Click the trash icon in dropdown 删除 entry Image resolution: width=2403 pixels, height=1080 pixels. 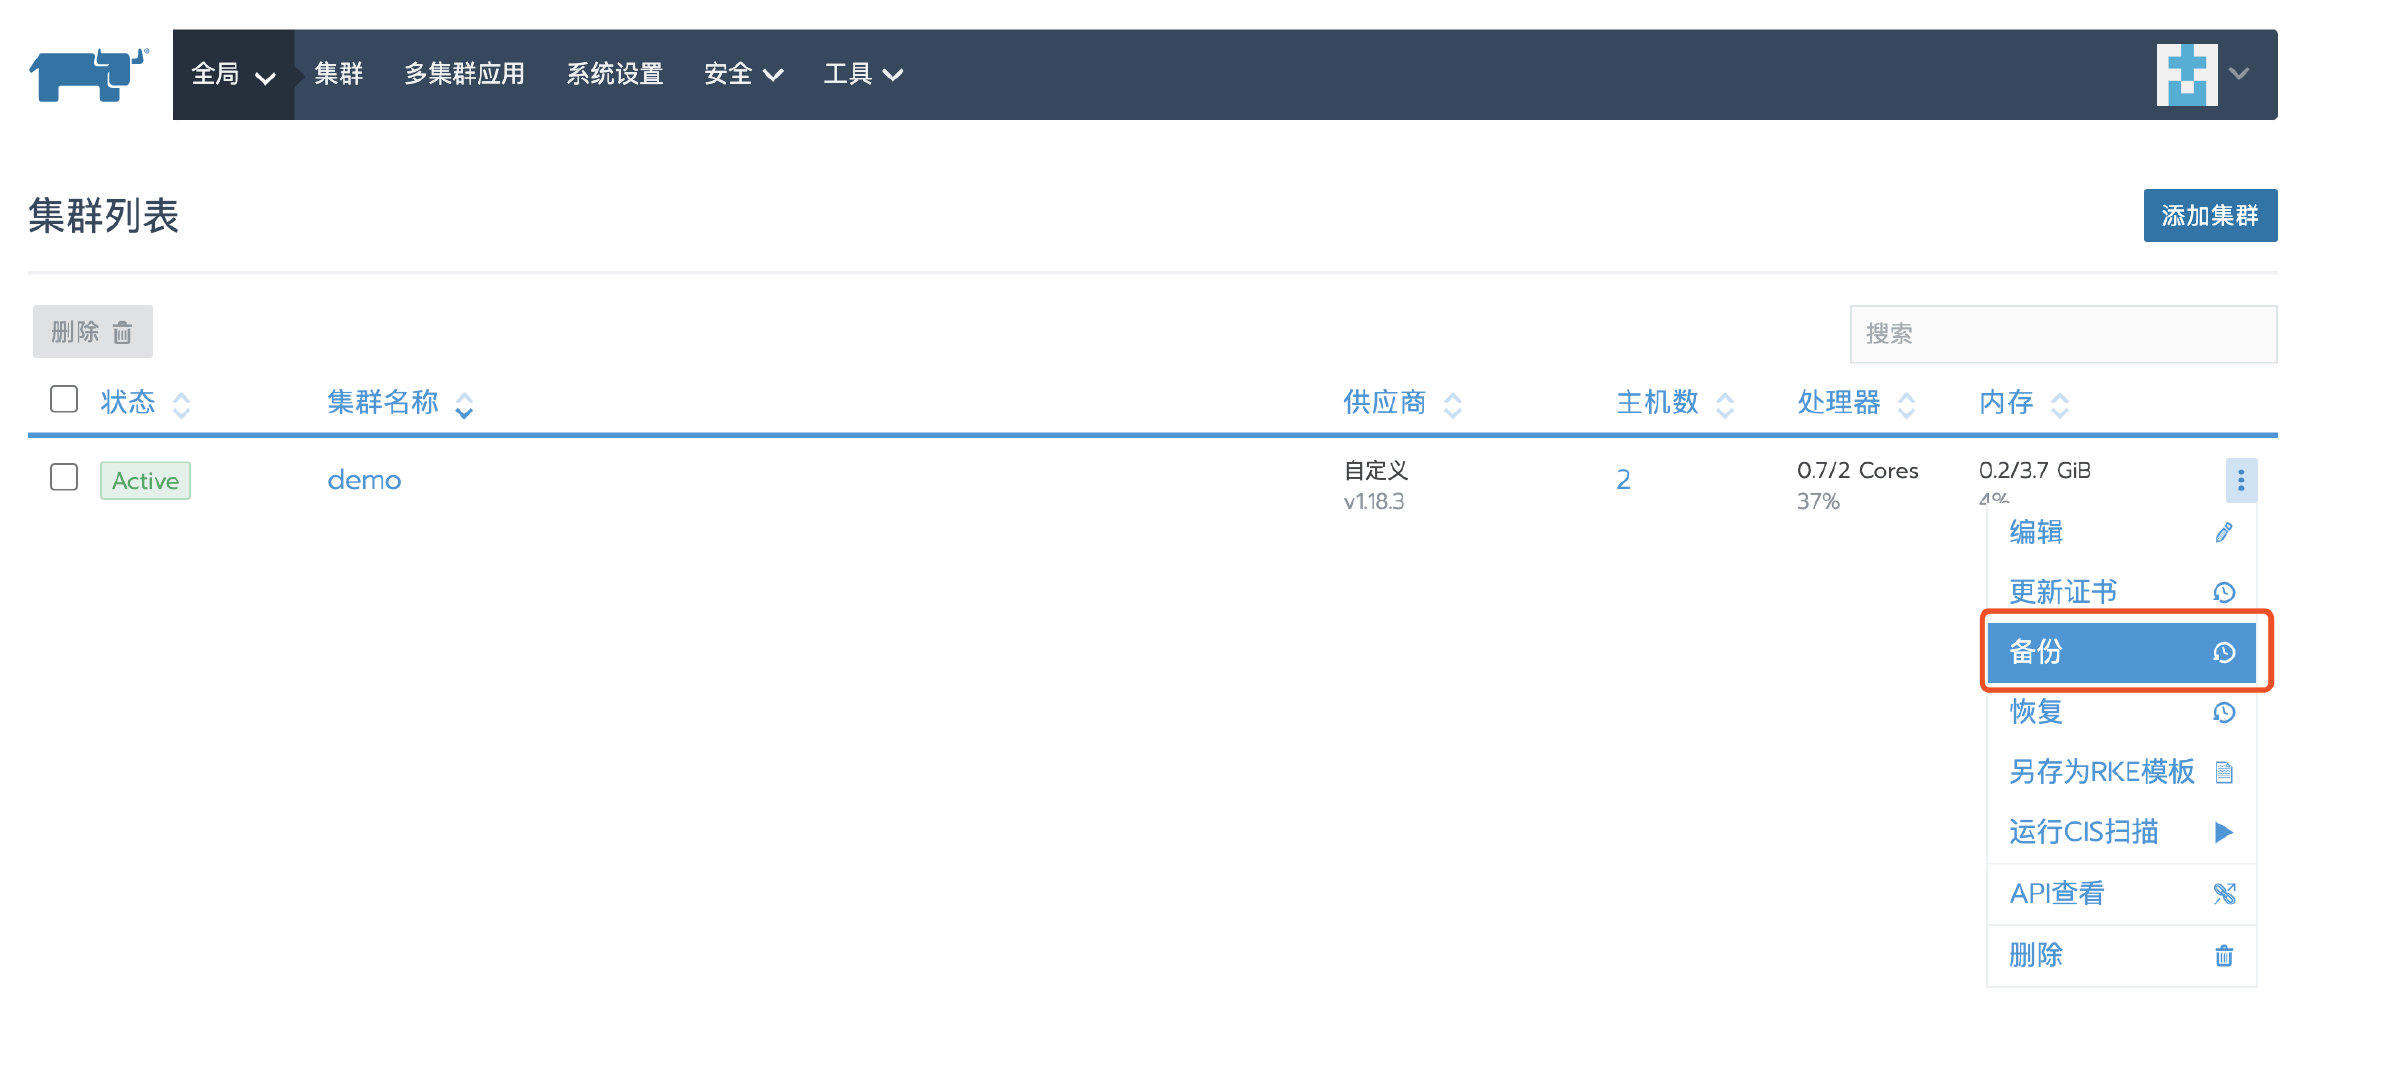click(x=2223, y=955)
